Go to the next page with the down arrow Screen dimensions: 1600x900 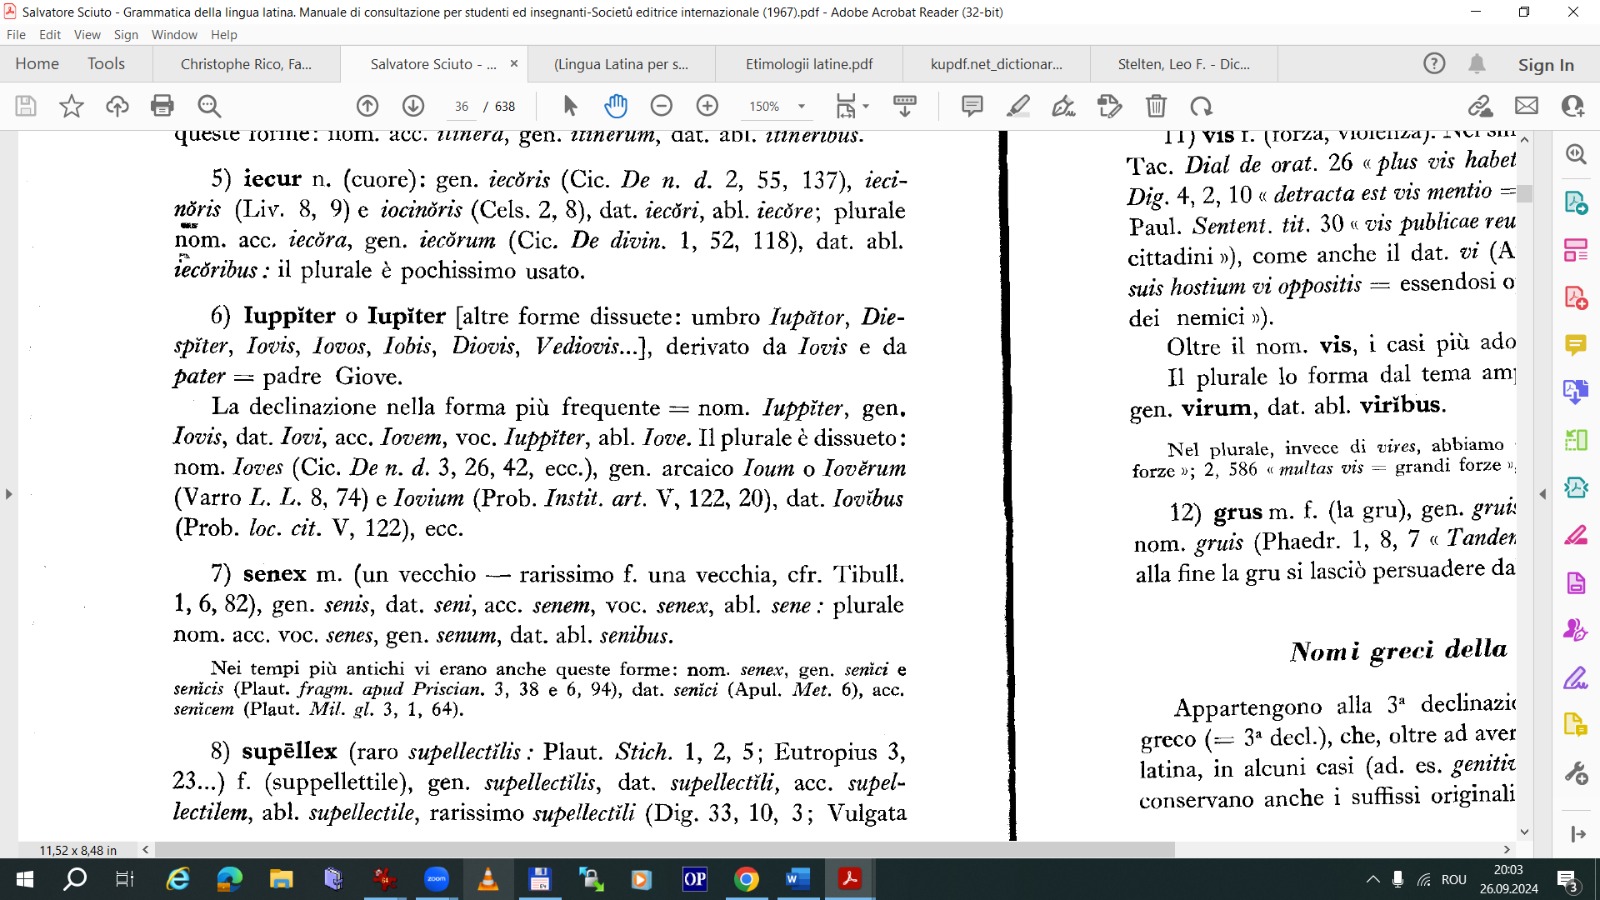click(413, 106)
